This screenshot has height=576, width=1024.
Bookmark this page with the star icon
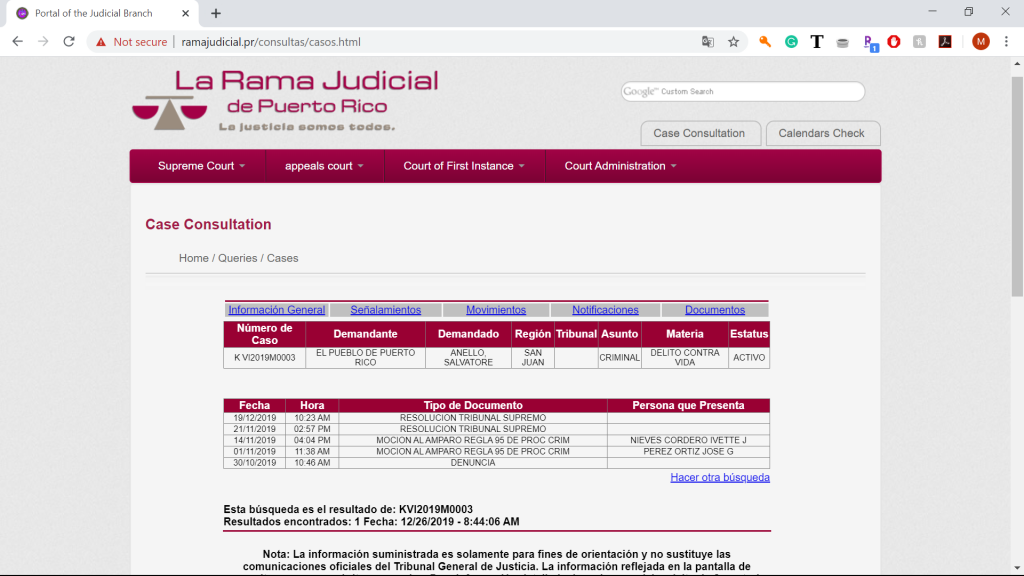(733, 42)
